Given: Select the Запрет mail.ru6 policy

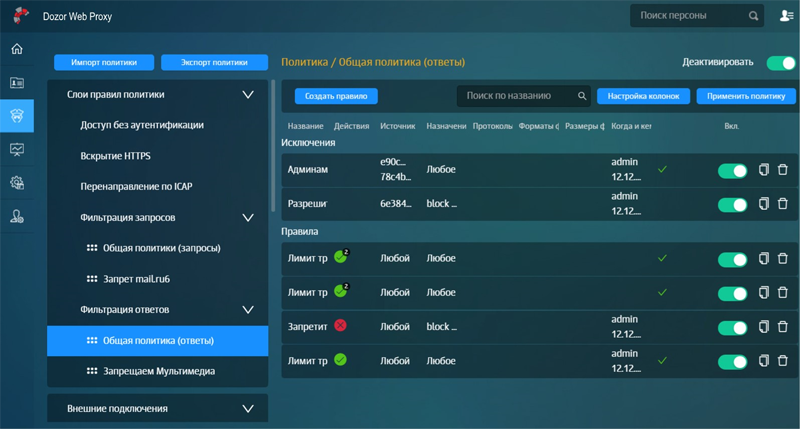Looking at the screenshot, I should point(136,279).
